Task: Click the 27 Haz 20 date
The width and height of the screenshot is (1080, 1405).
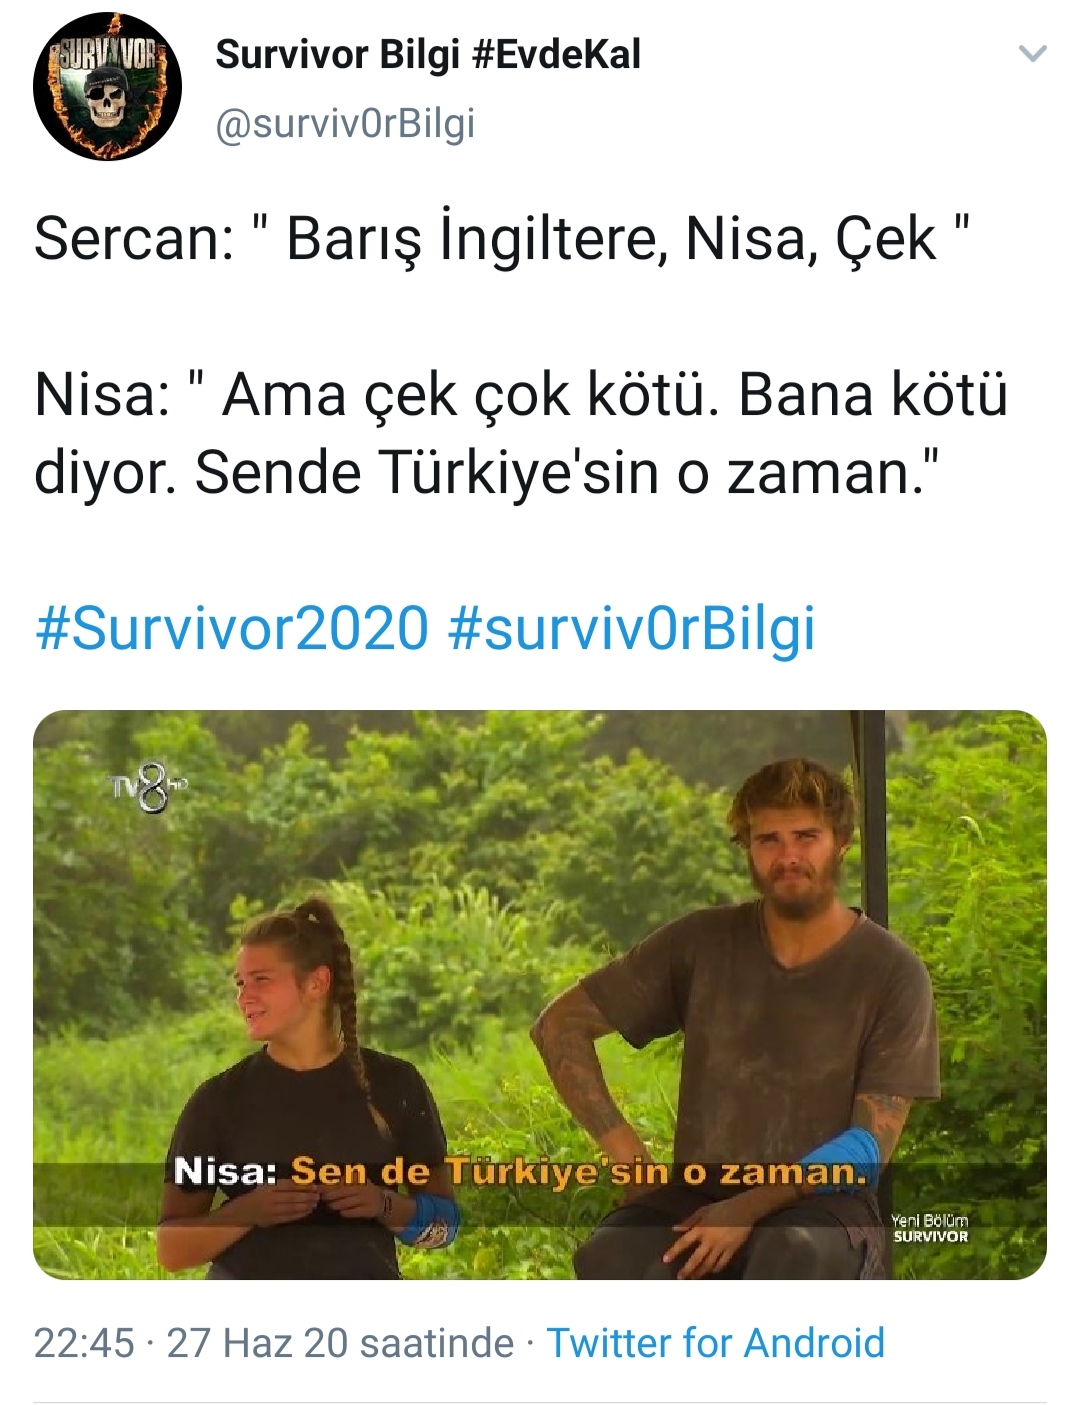Action: point(257,1343)
